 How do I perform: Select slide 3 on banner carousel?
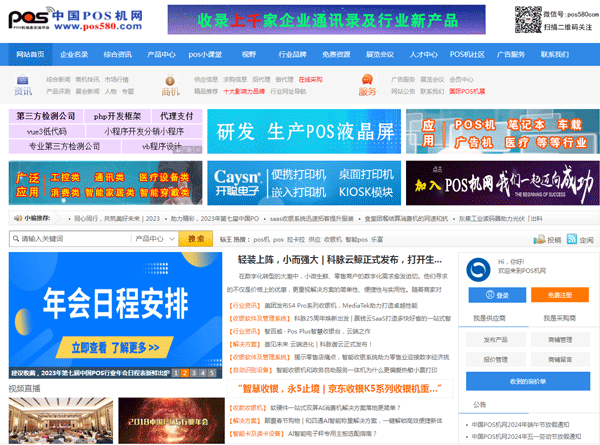[194, 373]
